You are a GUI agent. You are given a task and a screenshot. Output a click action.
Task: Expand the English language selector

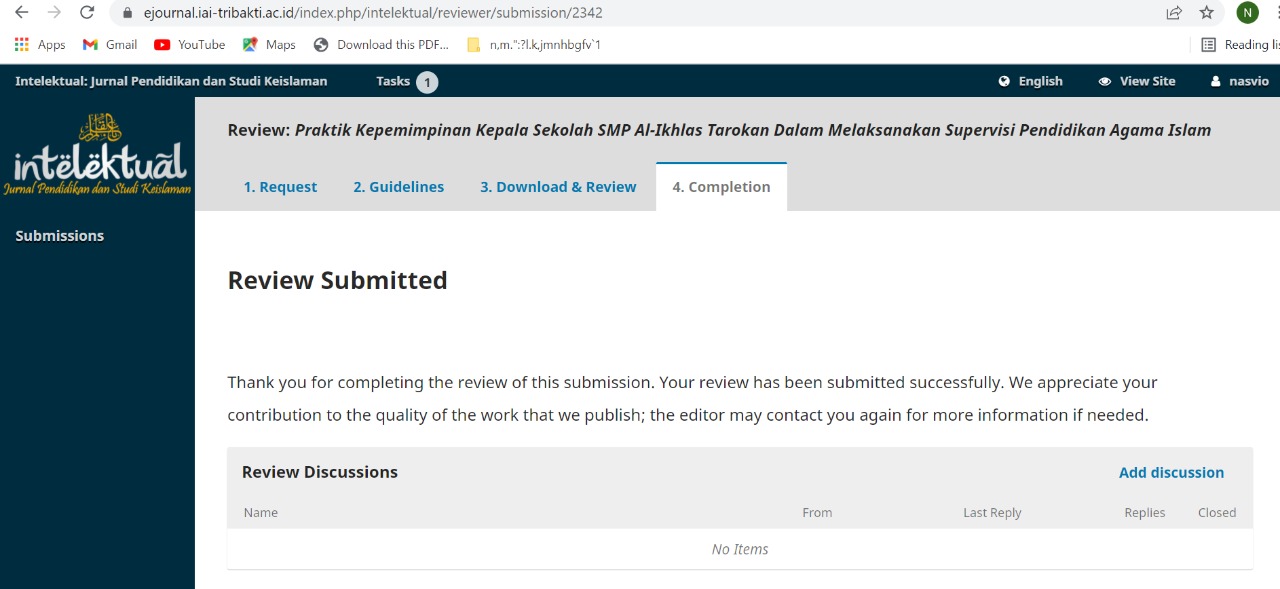[x=1031, y=82]
